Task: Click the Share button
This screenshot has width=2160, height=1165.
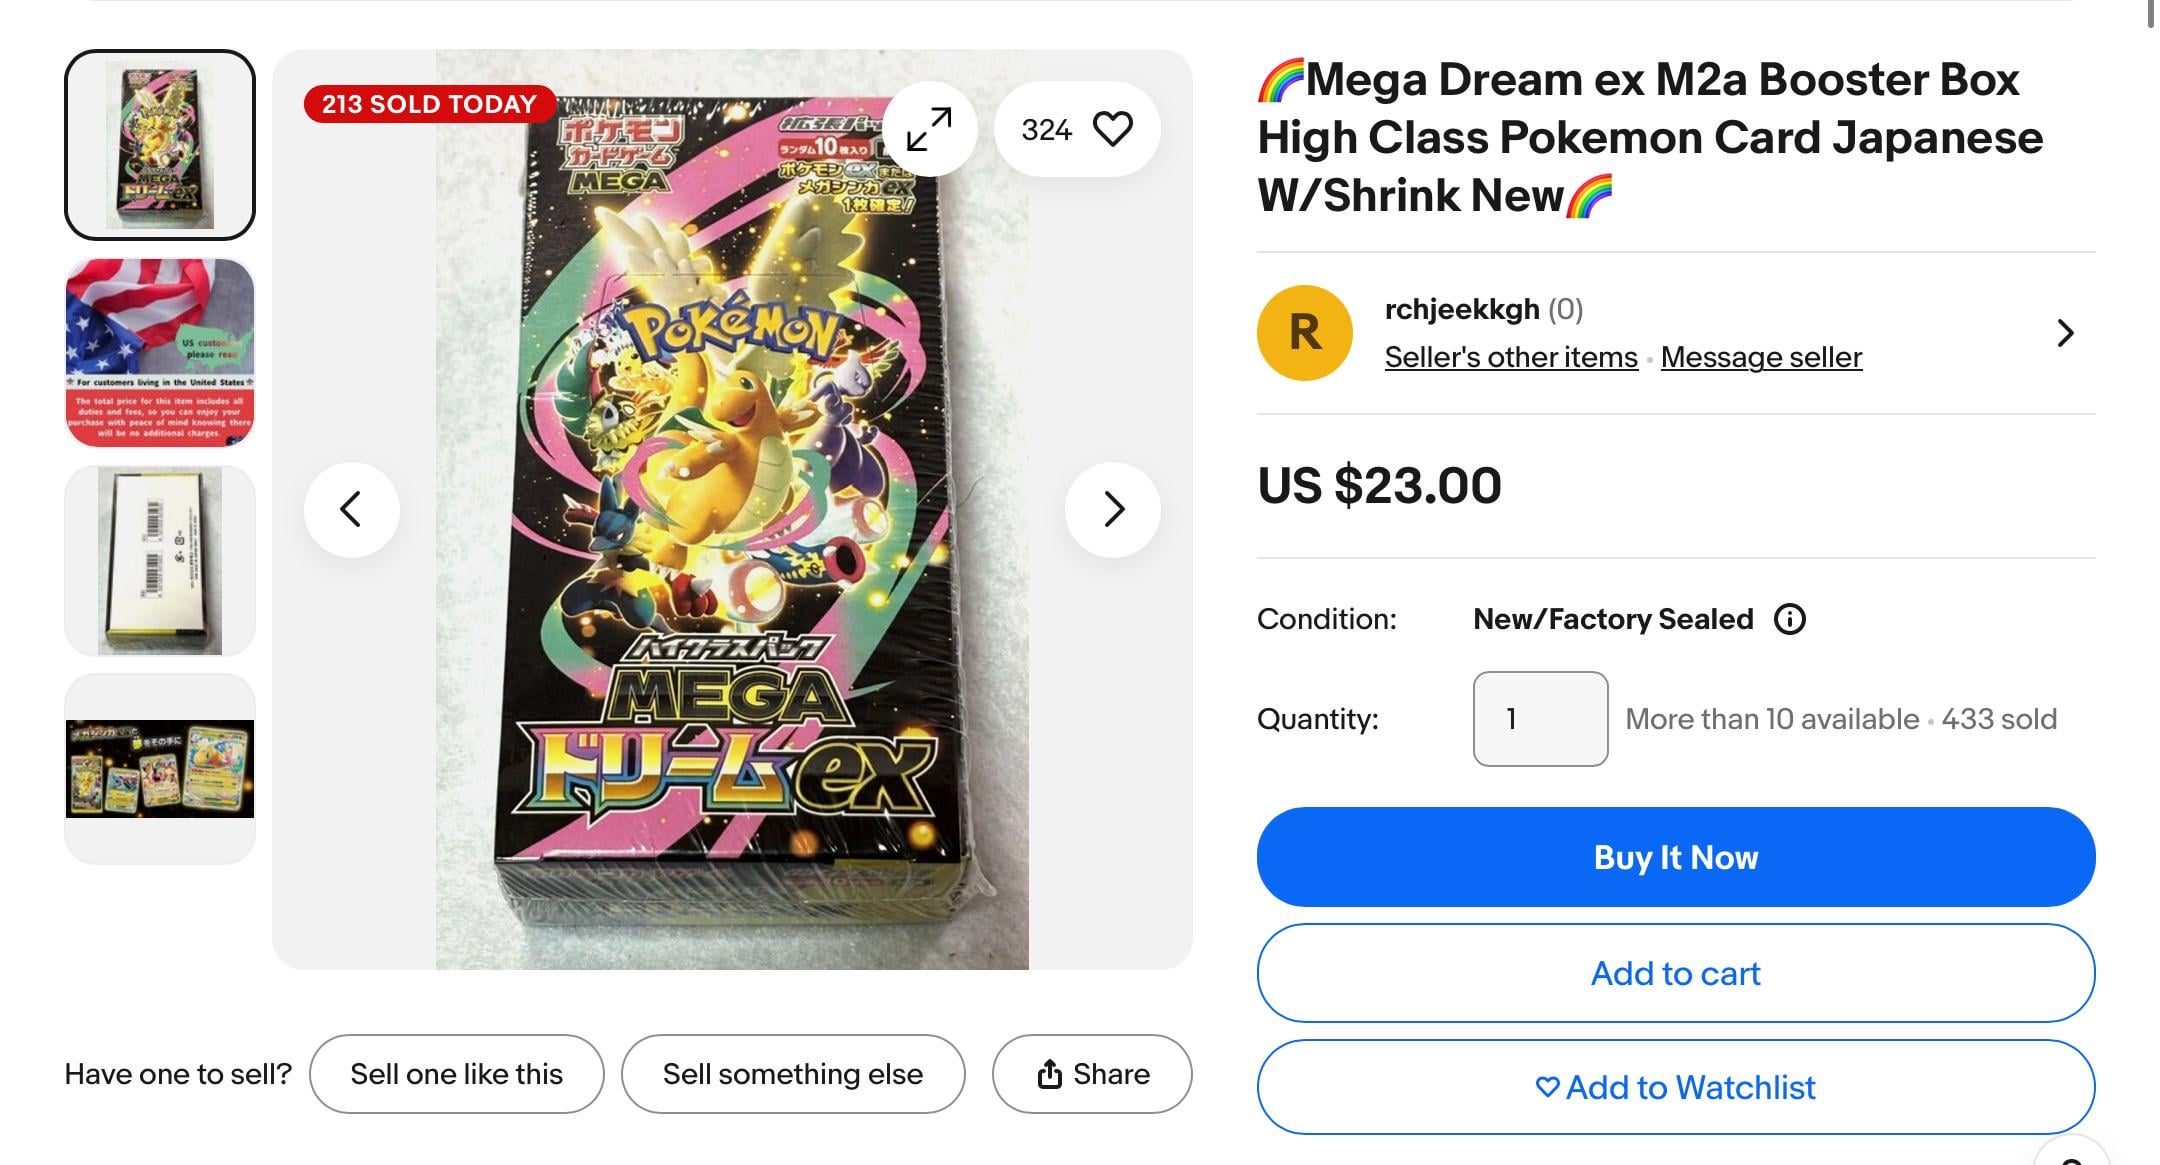Action: pos(1092,1074)
